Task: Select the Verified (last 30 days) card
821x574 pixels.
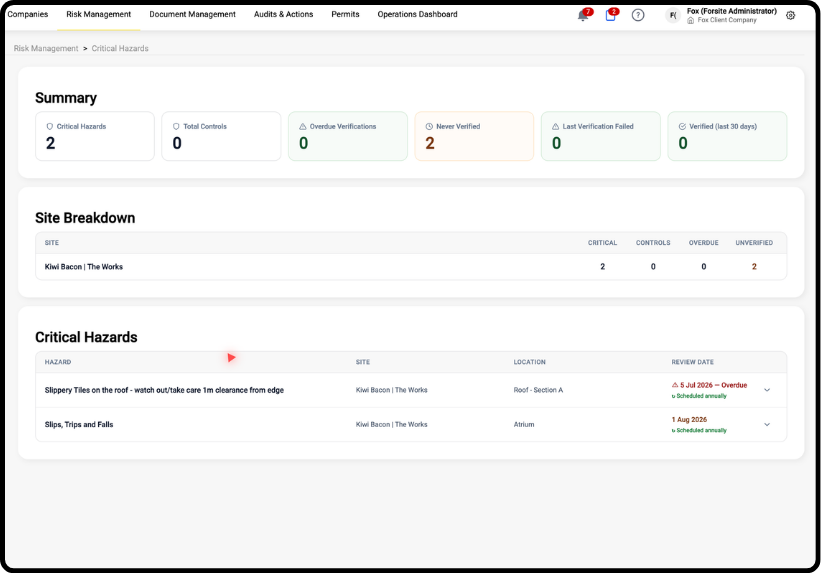Action: [727, 136]
